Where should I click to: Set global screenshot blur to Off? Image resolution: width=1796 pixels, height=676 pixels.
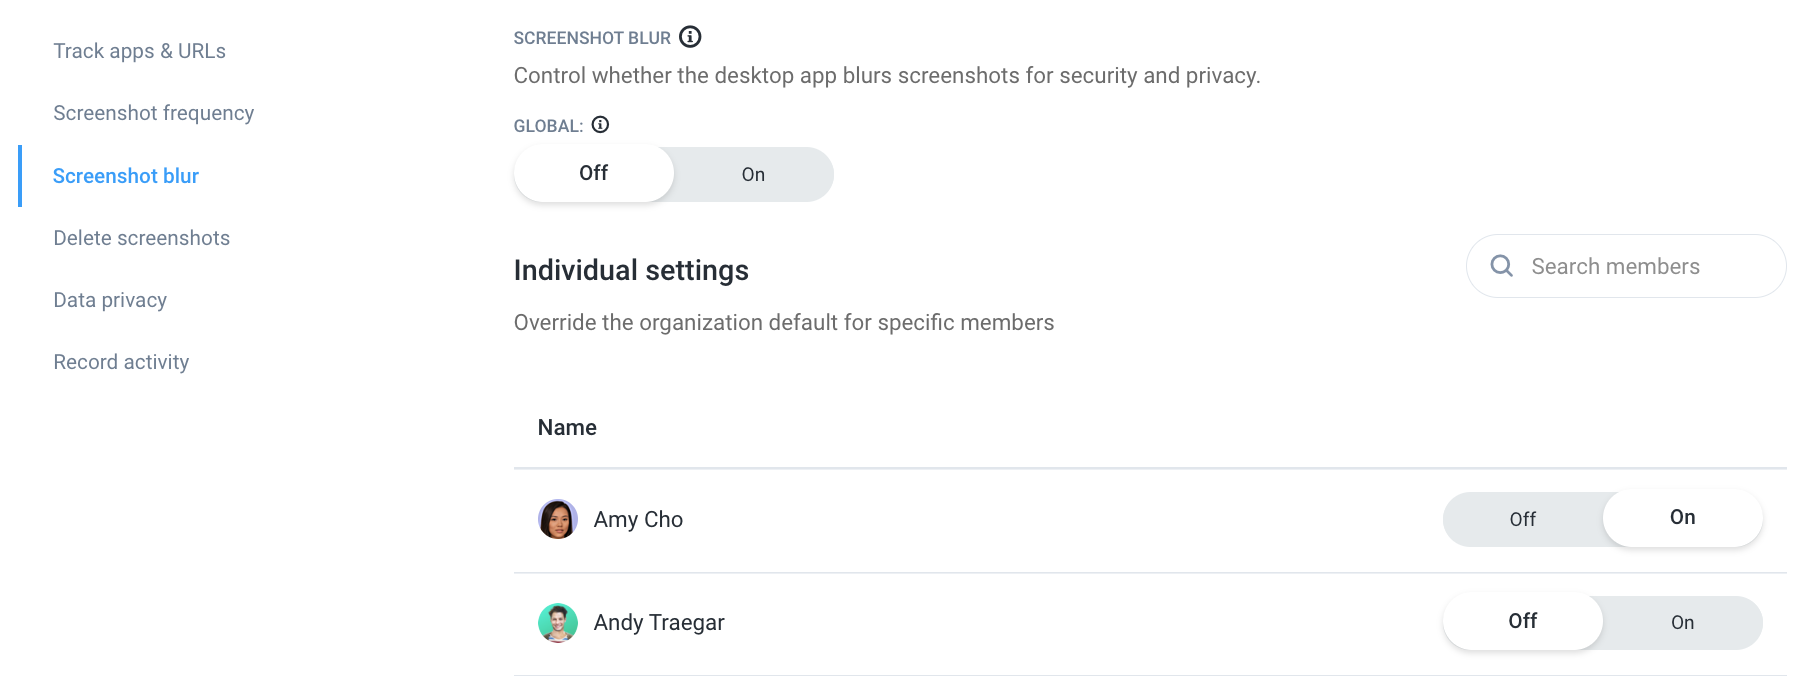click(593, 172)
